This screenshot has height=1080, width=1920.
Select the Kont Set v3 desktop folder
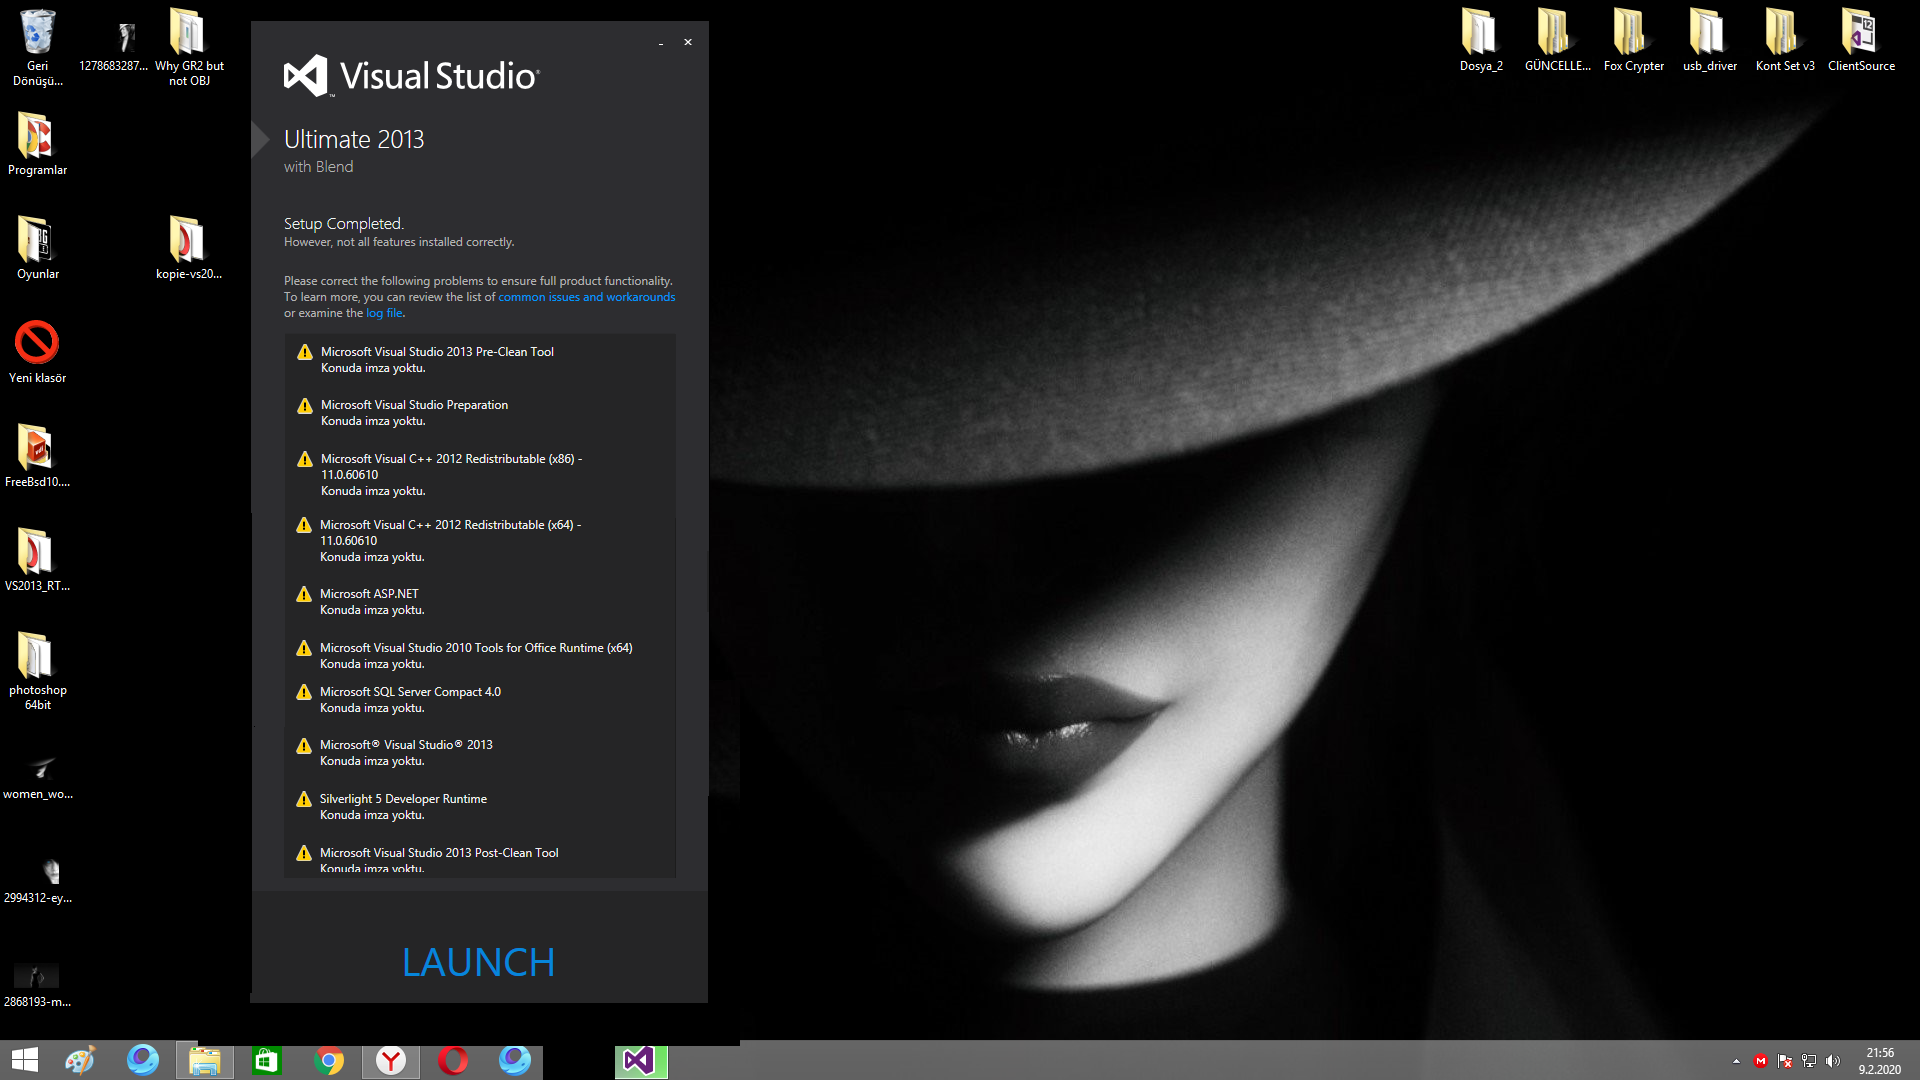pos(1785,40)
